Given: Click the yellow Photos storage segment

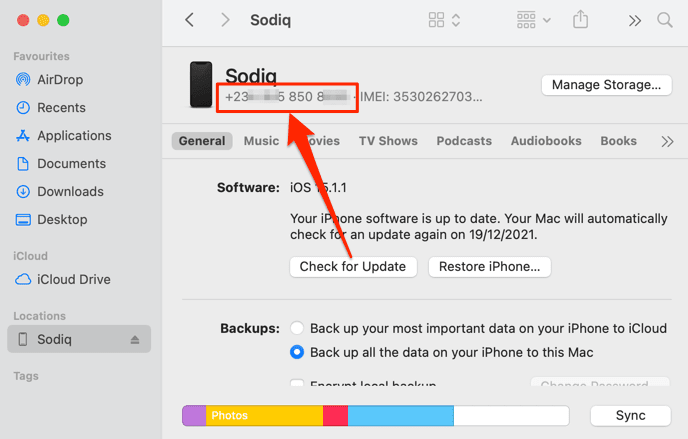Looking at the screenshot, I should [x=264, y=415].
